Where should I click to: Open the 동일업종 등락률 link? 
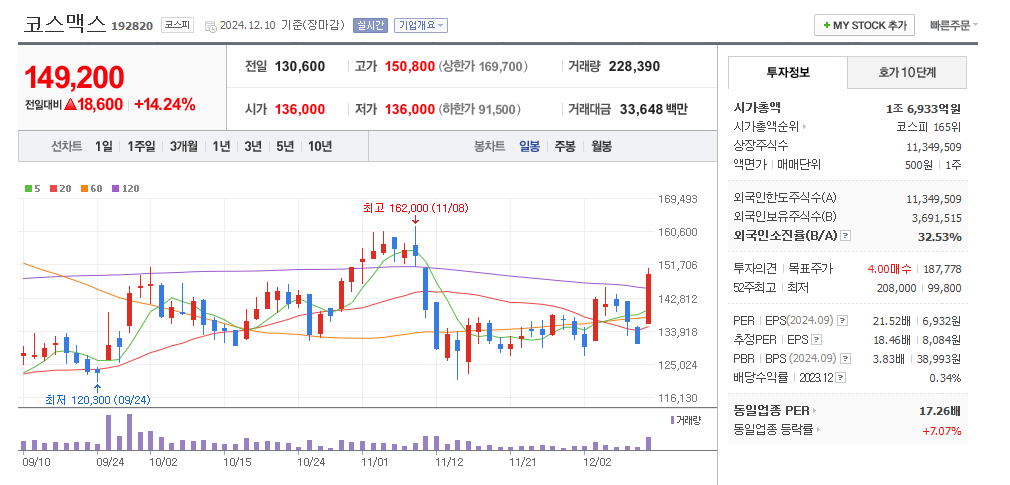[777, 429]
